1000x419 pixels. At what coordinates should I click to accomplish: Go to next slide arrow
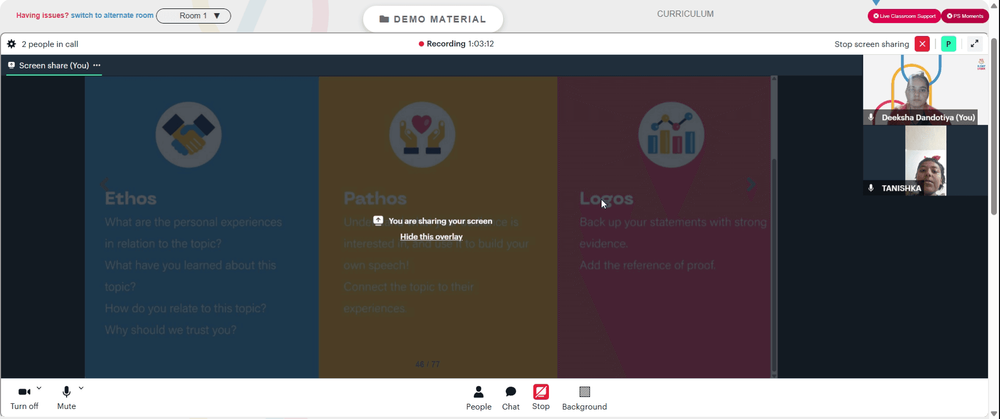pos(751,184)
